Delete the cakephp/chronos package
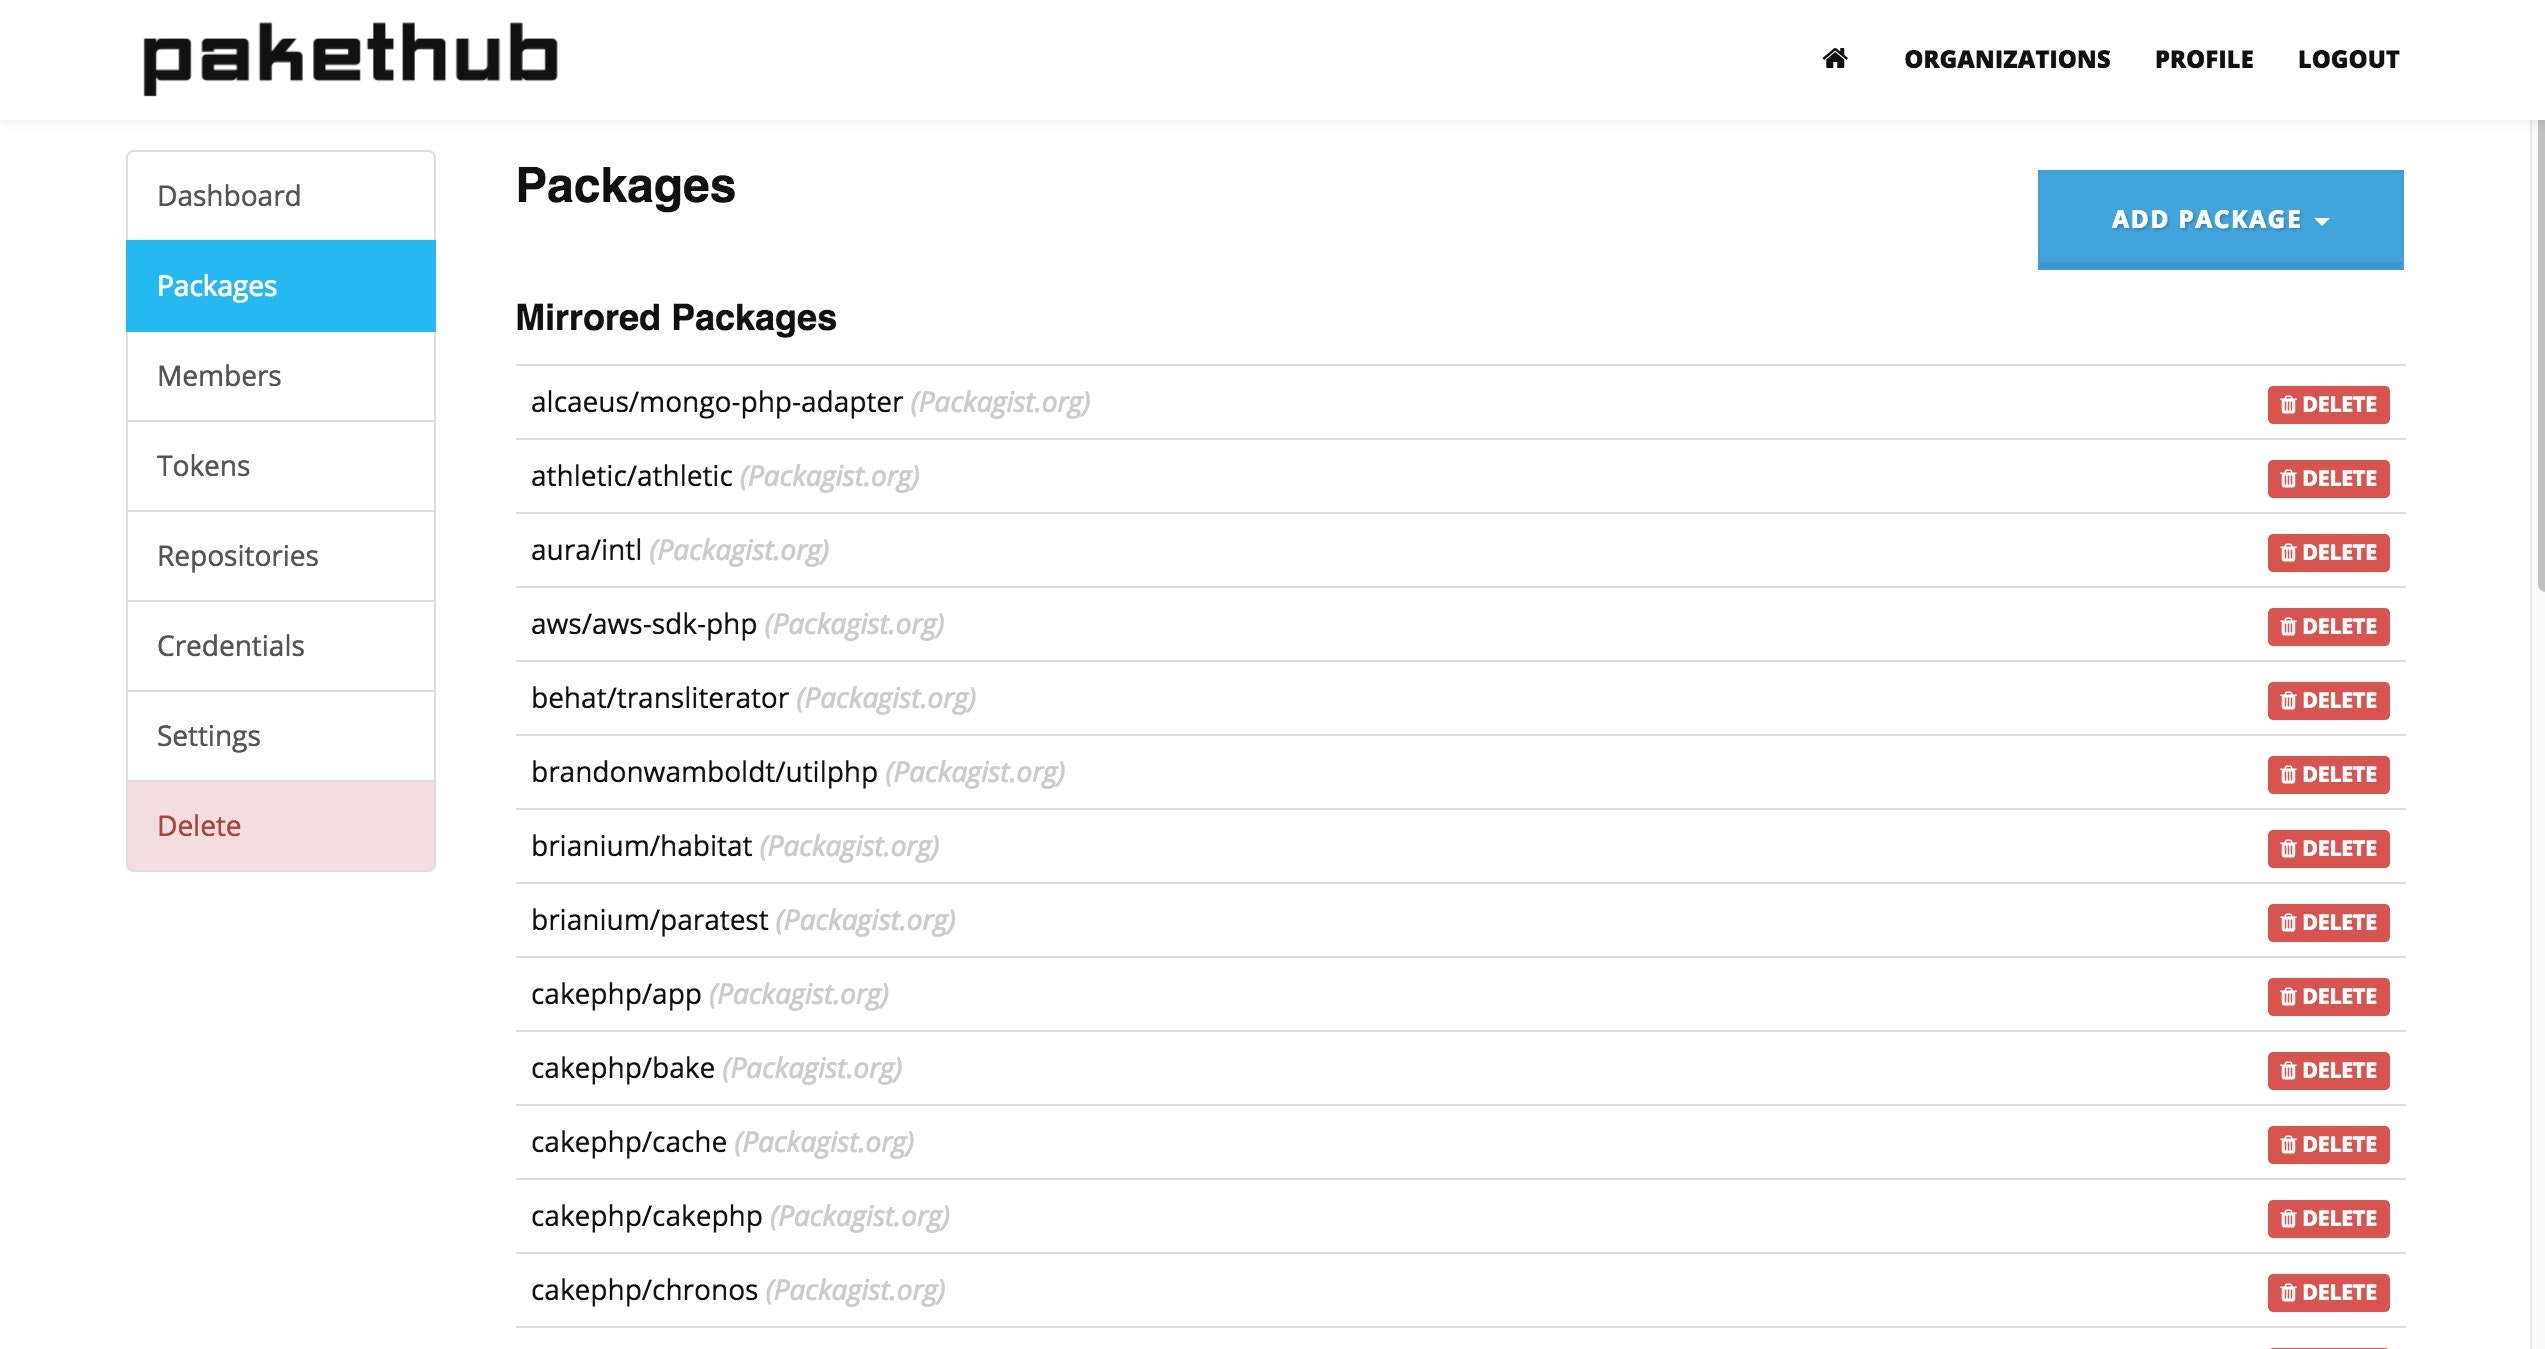This screenshot has width=2545, height=1349. (x=2327, y=1293)
